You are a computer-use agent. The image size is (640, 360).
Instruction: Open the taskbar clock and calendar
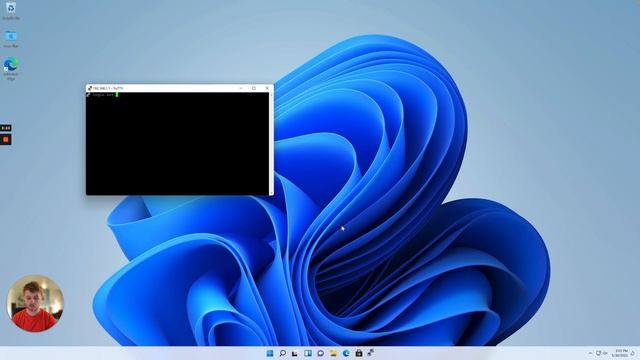pos(620,353)
